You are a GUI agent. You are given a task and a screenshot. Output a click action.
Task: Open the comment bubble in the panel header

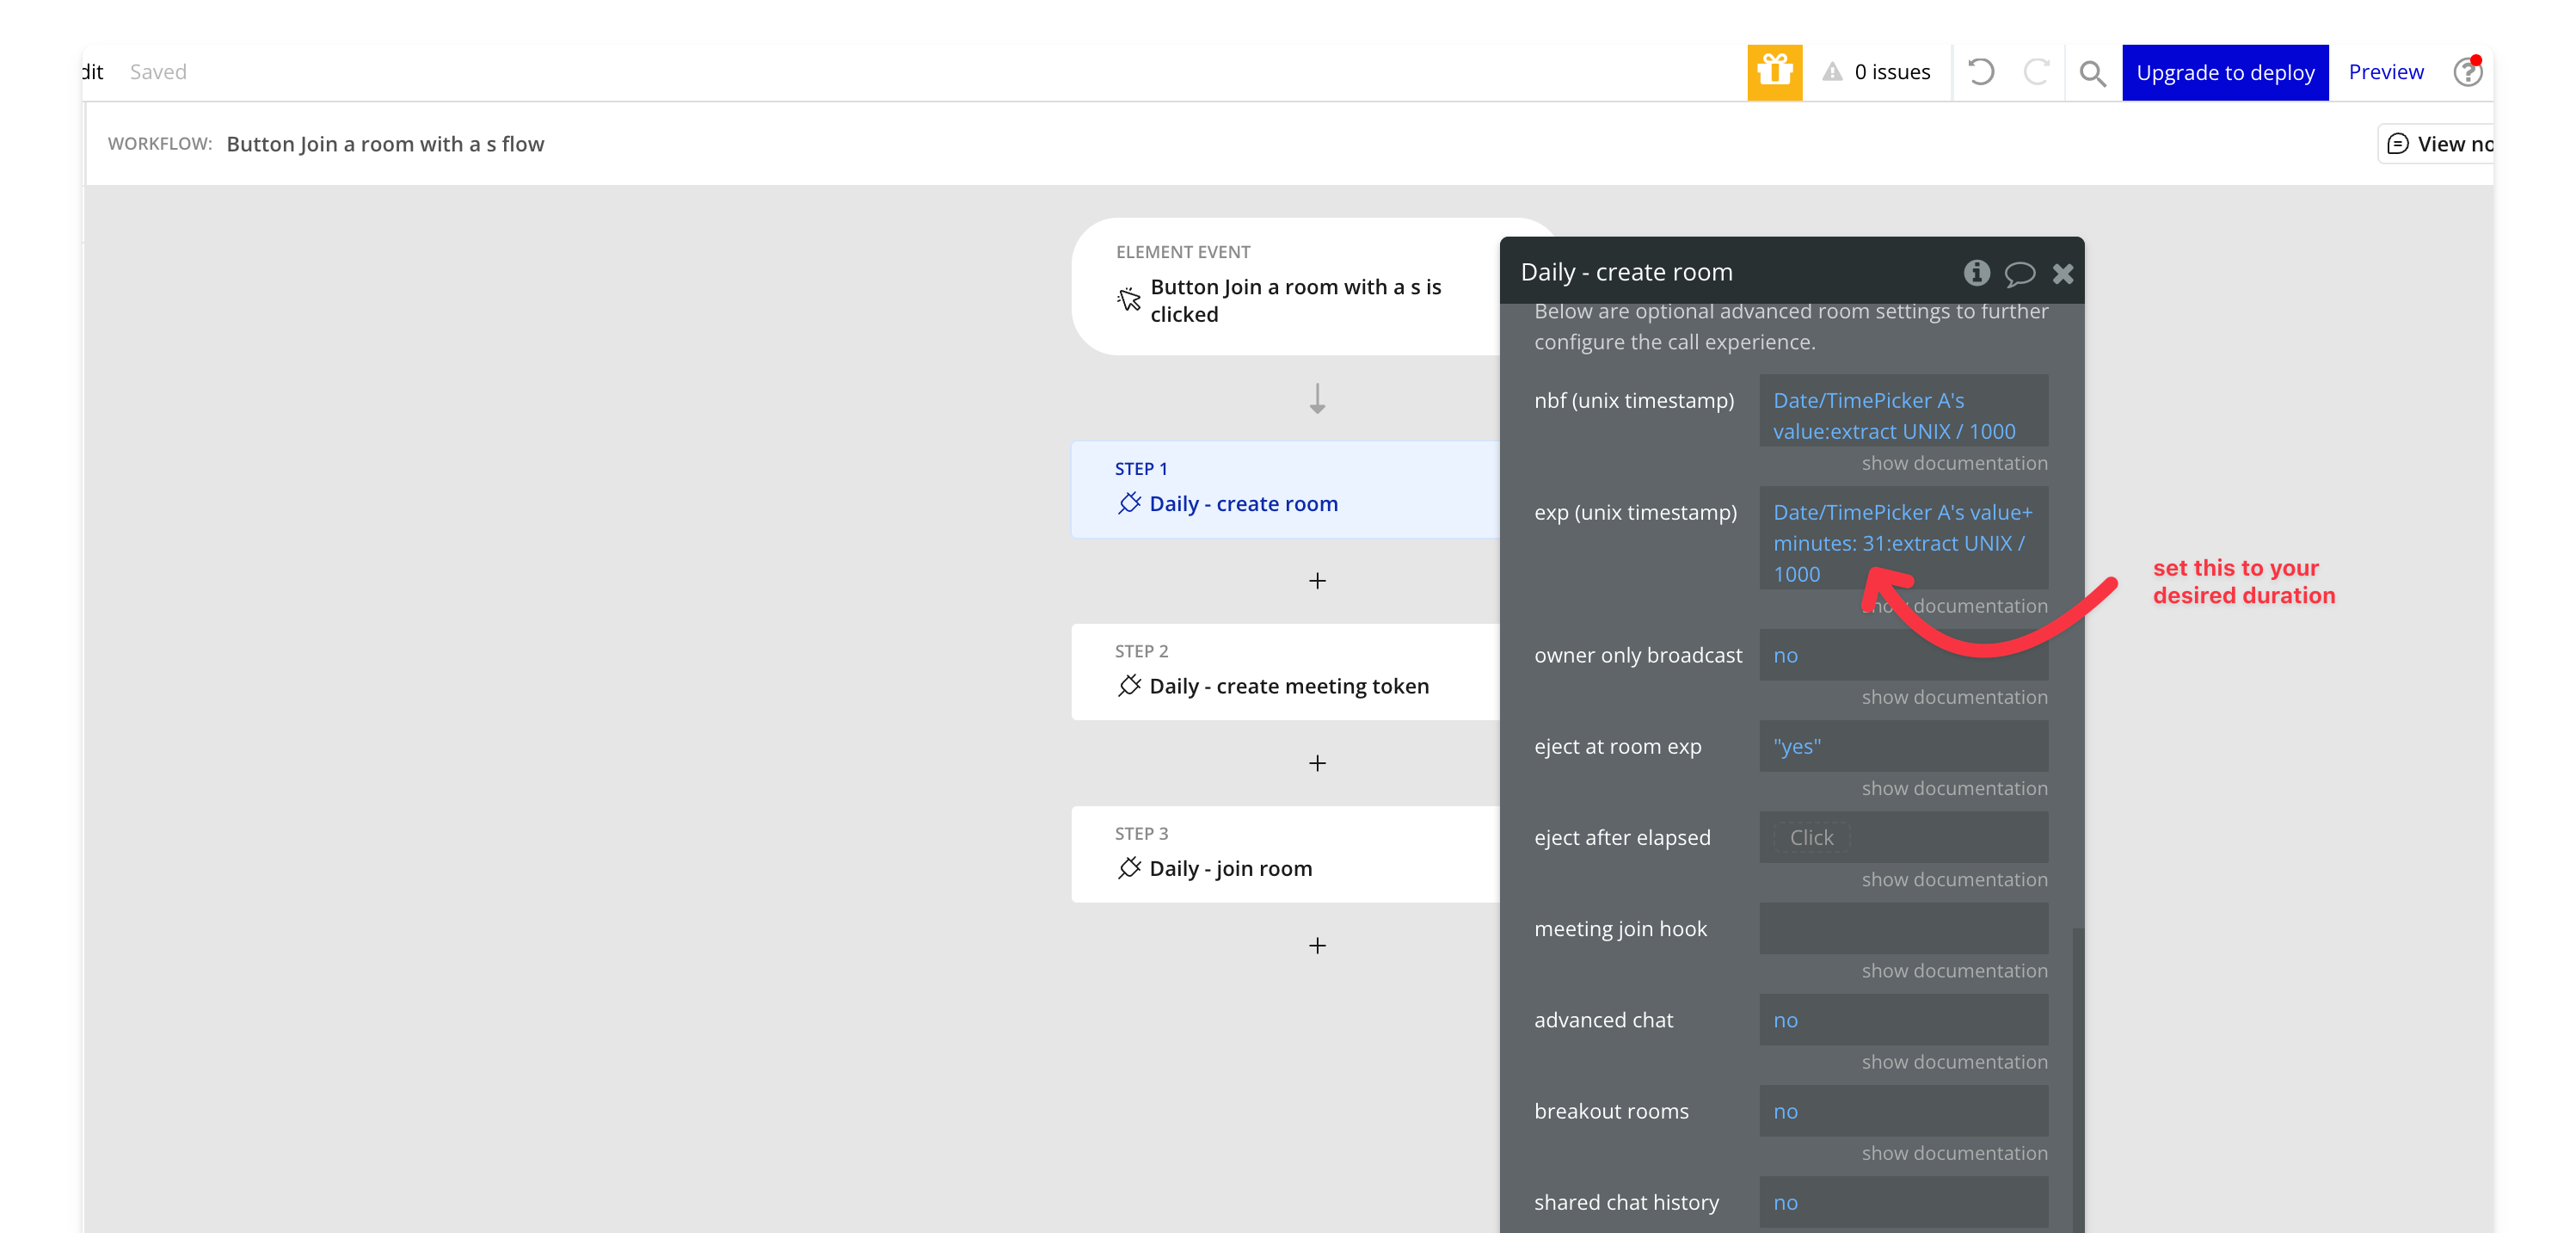coord(2019,273)
